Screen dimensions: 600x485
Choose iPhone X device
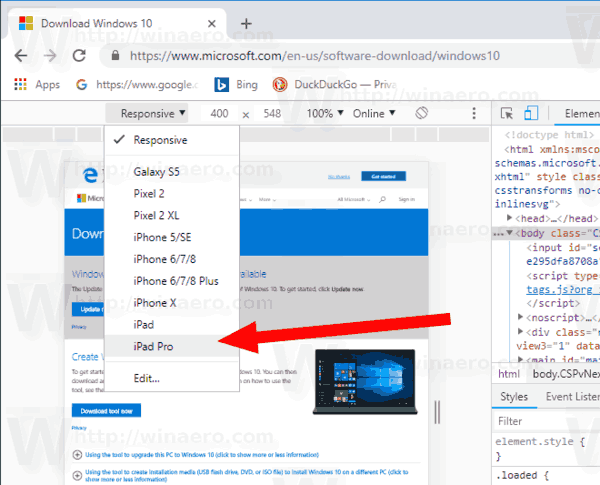coord(172,302)
